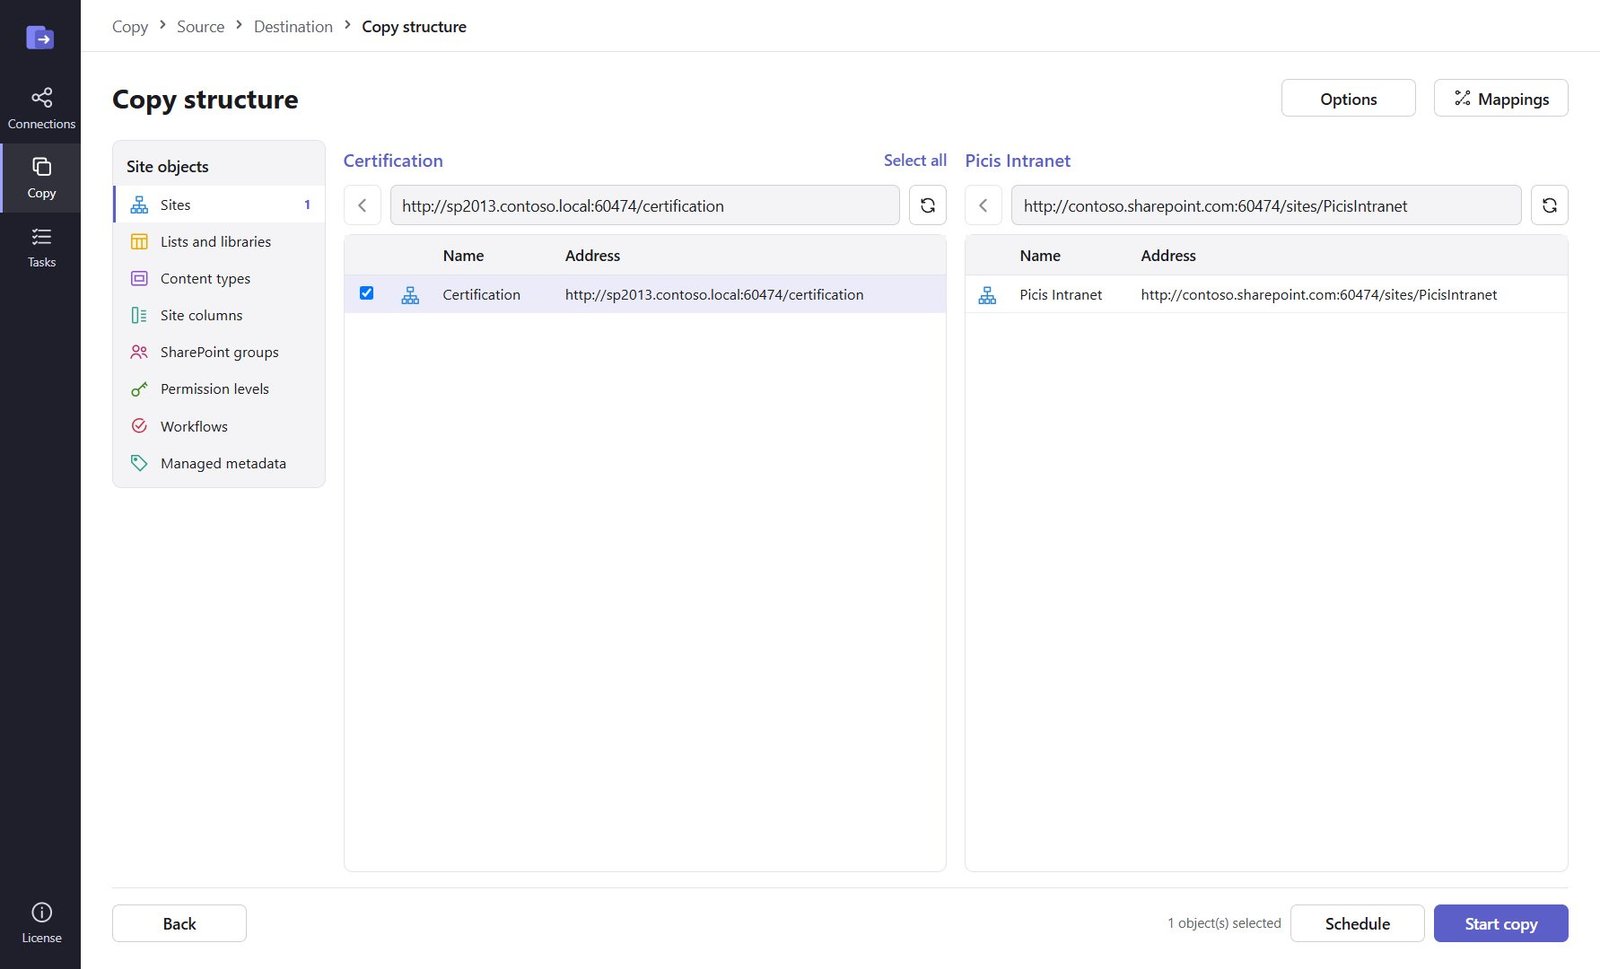This screenshot has height=969, width=1600.
Task: Go to Copy breadcrumb
Action: (x=130, y=27)
